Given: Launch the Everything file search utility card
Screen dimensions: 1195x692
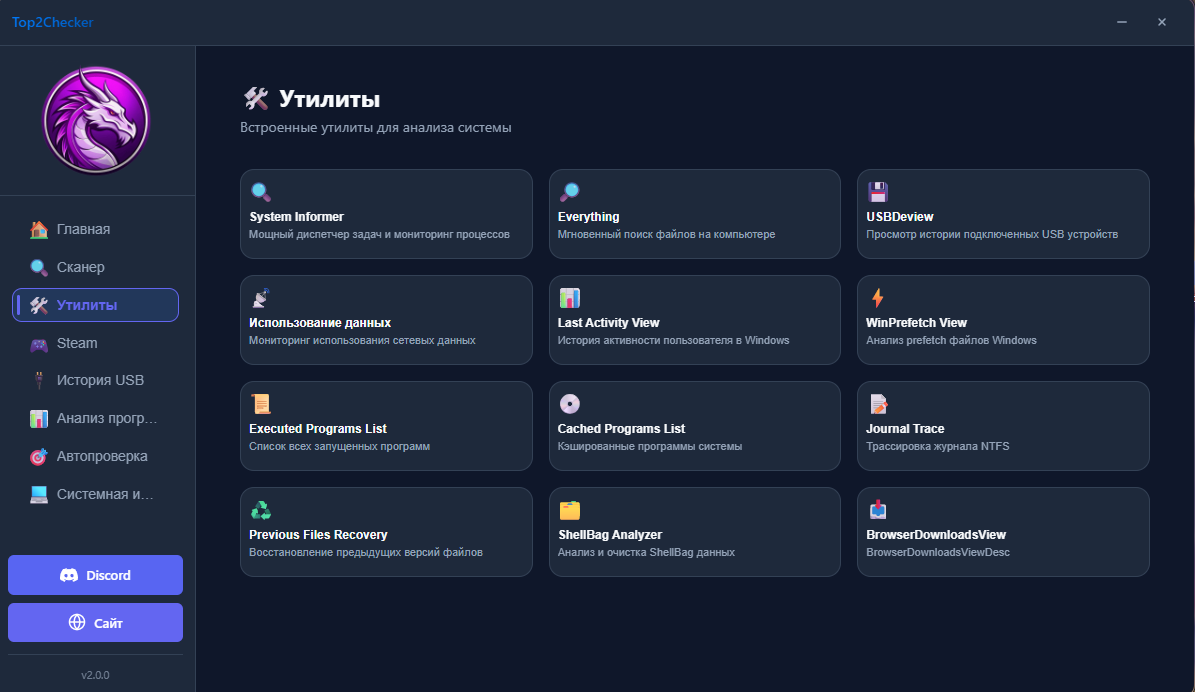Looking at the screenshot, I should coord(694,214).
